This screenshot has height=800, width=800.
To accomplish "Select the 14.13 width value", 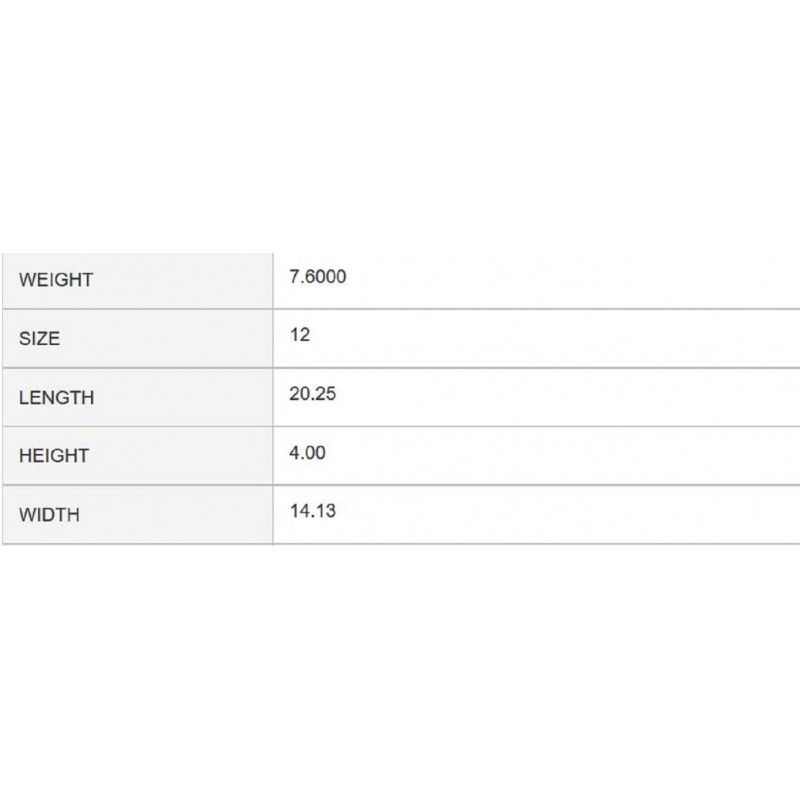I will tap(313, 511).
